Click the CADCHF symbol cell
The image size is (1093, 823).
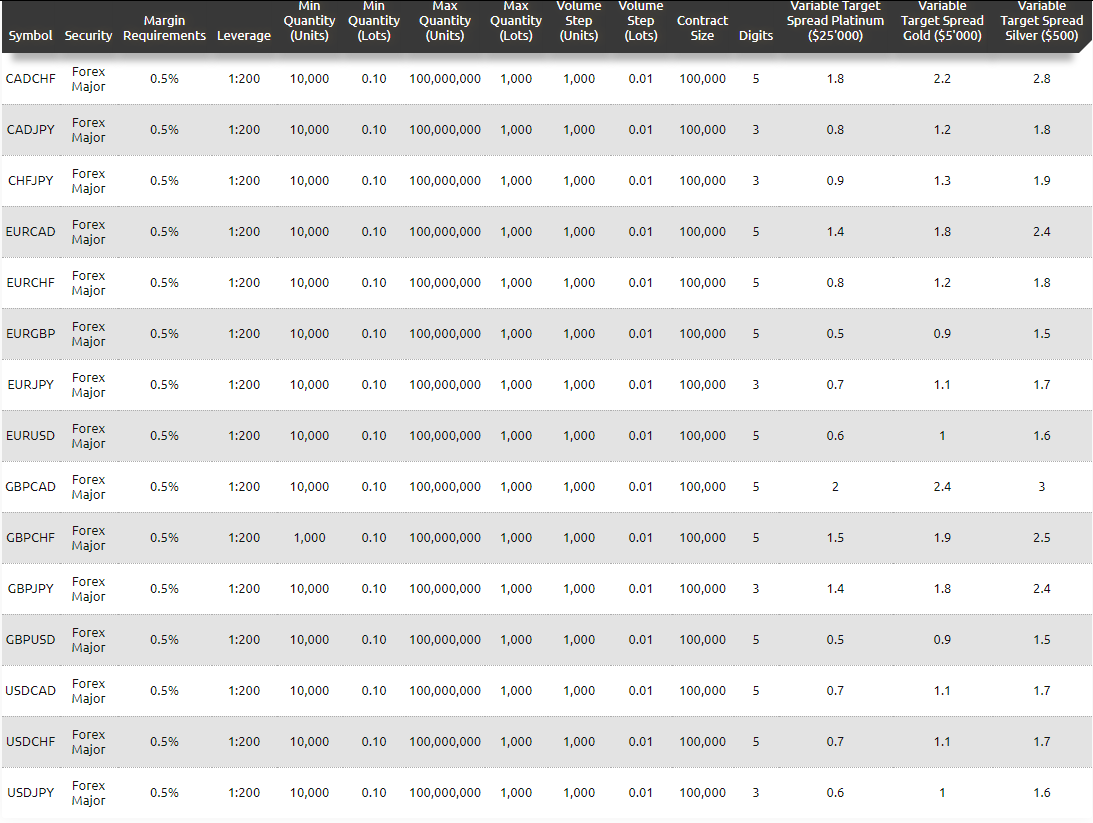30,79
